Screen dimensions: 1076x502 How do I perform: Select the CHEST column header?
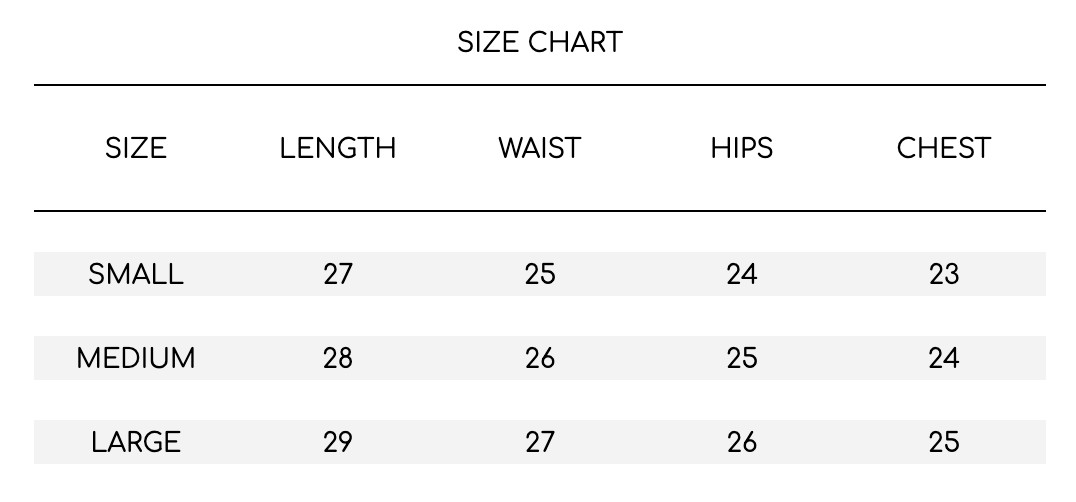(x=944, y=149)
